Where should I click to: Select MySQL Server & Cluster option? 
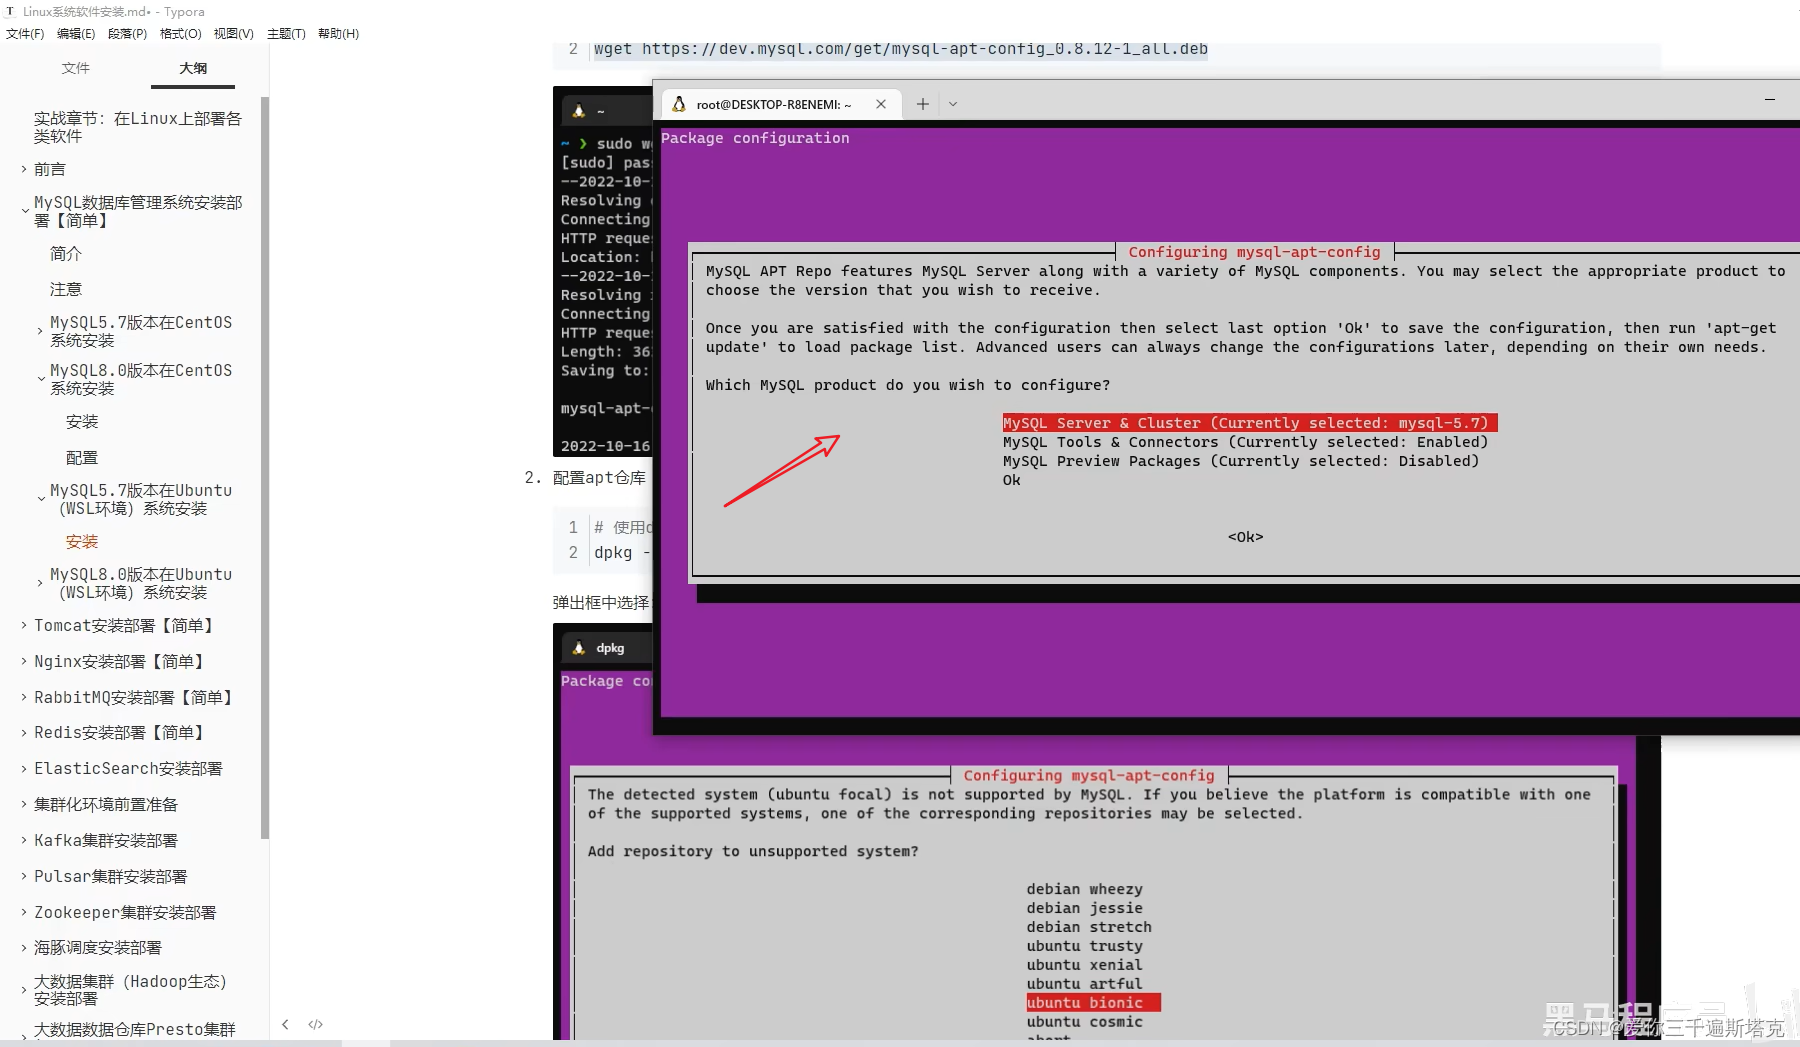[x=1246, y=422]
